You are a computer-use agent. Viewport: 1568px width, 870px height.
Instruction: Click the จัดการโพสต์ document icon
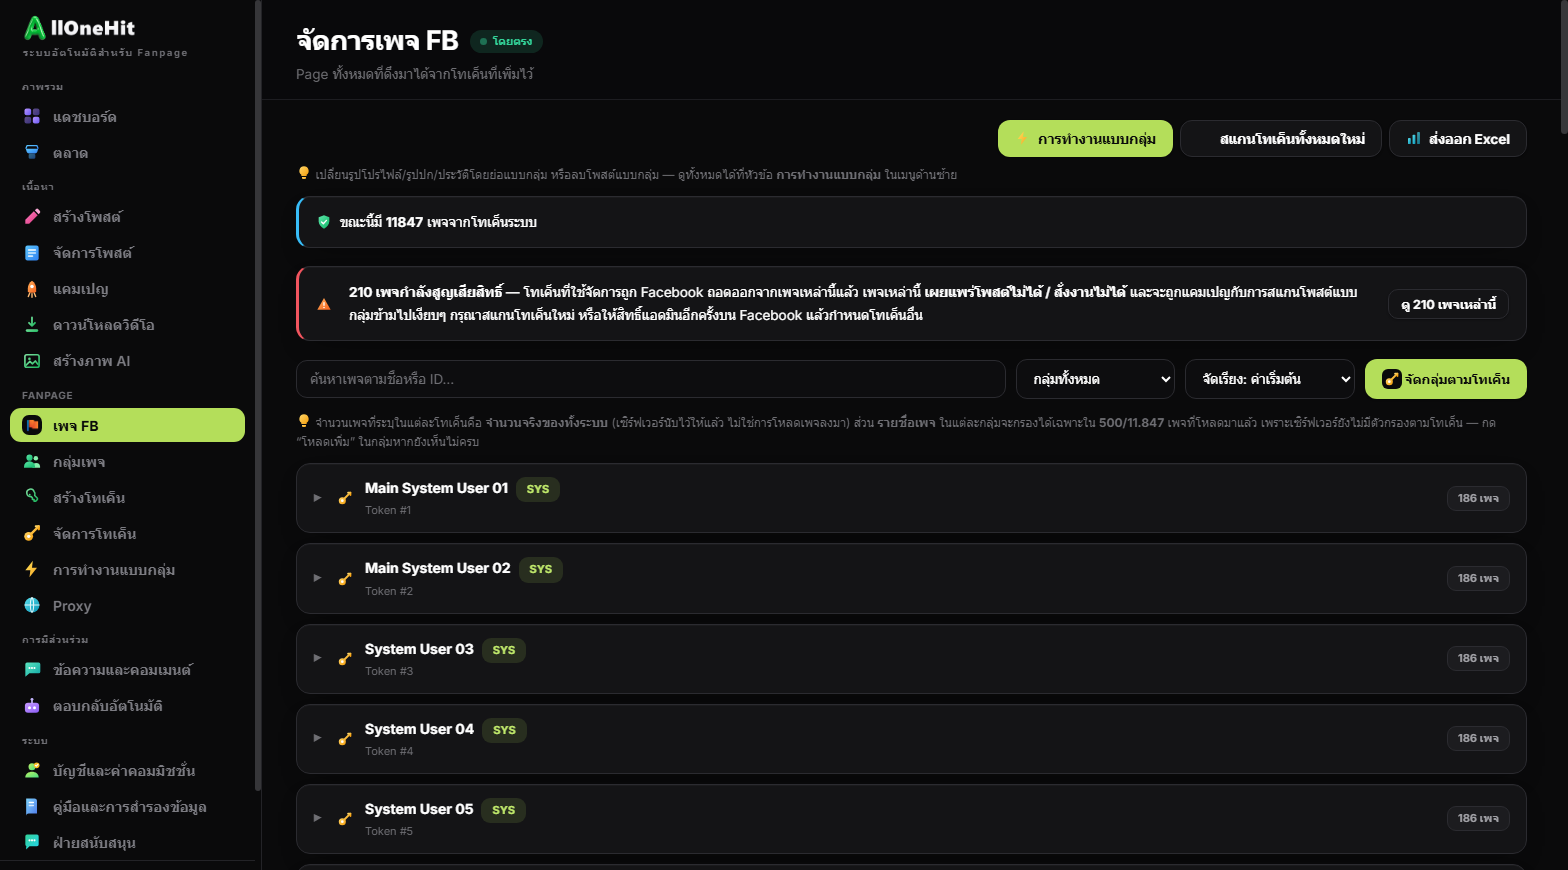(32, 253)
